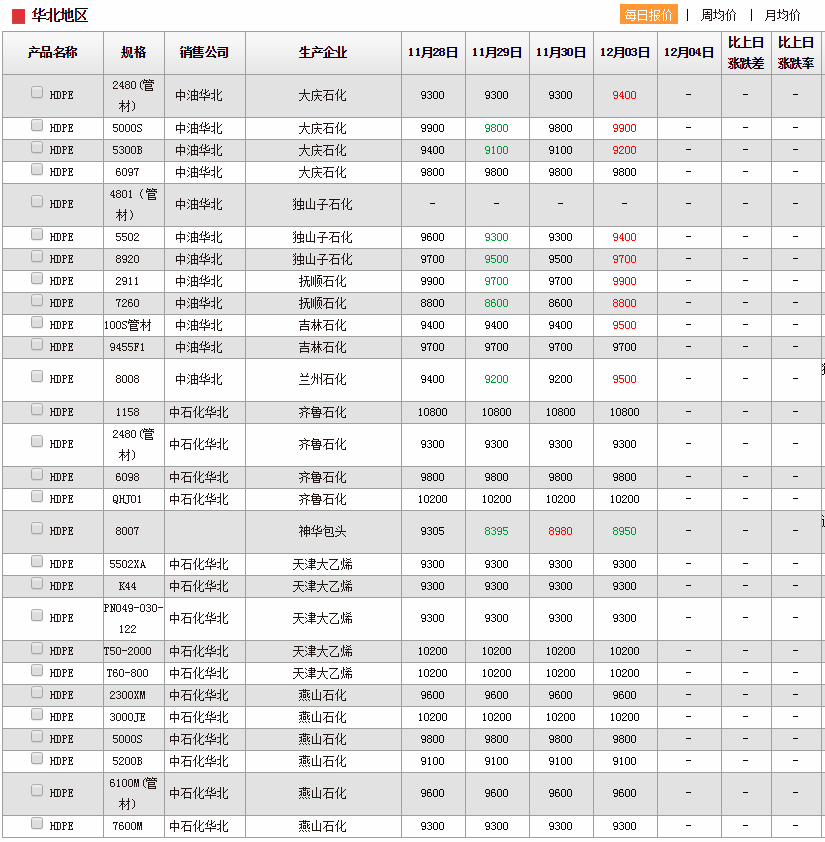Select the T60-800 row checkbox
Image resolution: width=825 pixels, height=842 pixels.
point(37,671)
